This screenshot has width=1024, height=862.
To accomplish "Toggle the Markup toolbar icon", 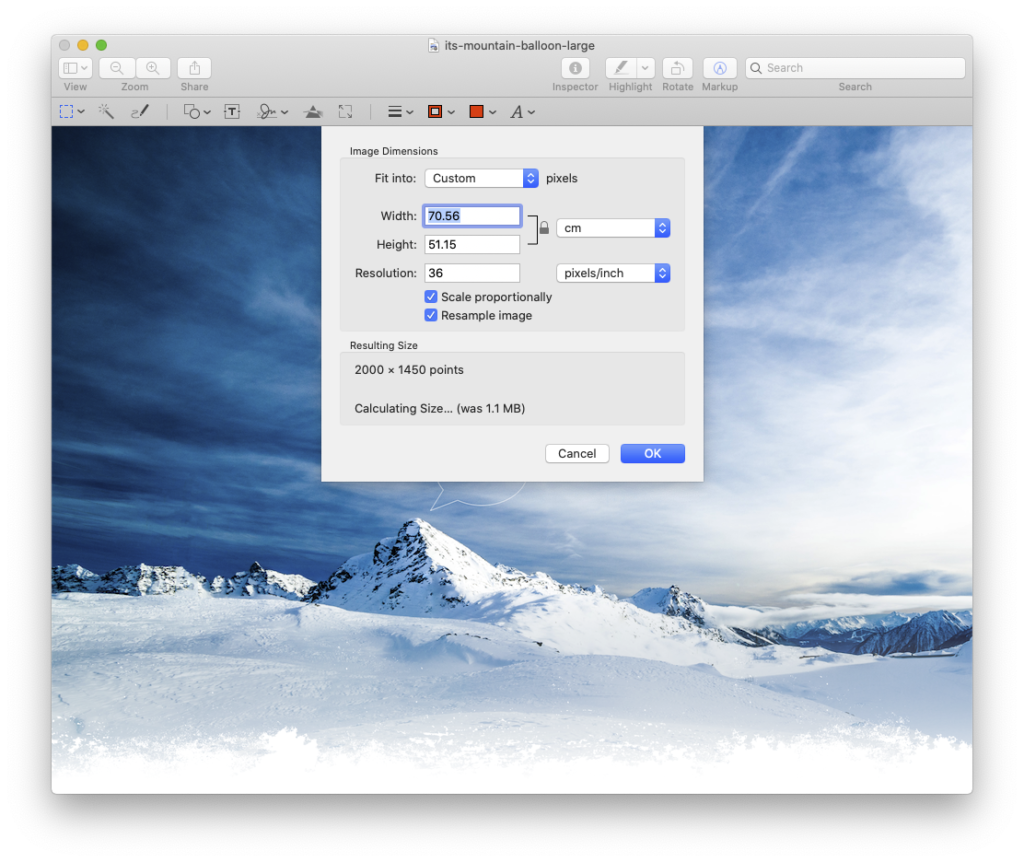I will [x=719, y=68].
